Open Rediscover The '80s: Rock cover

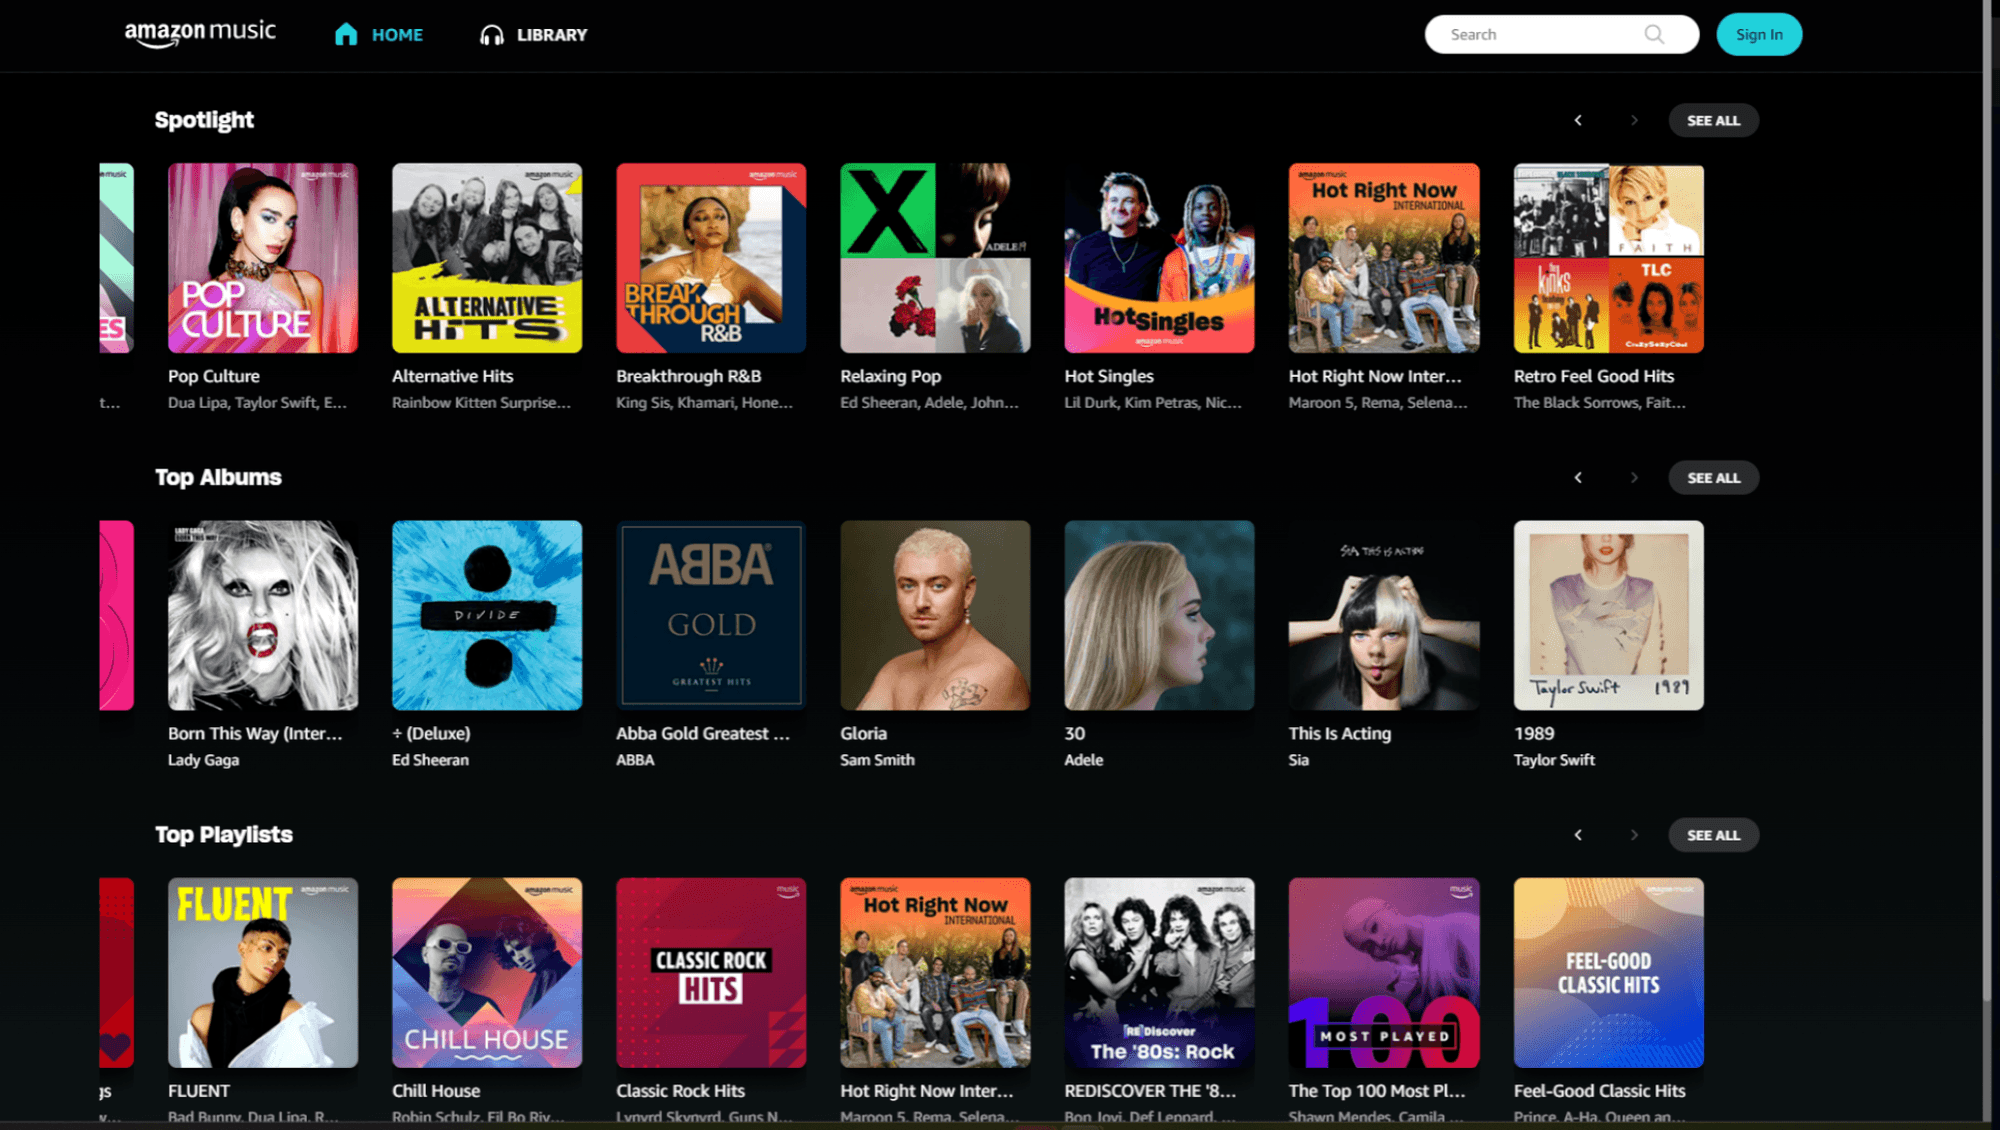[1159, 973]
